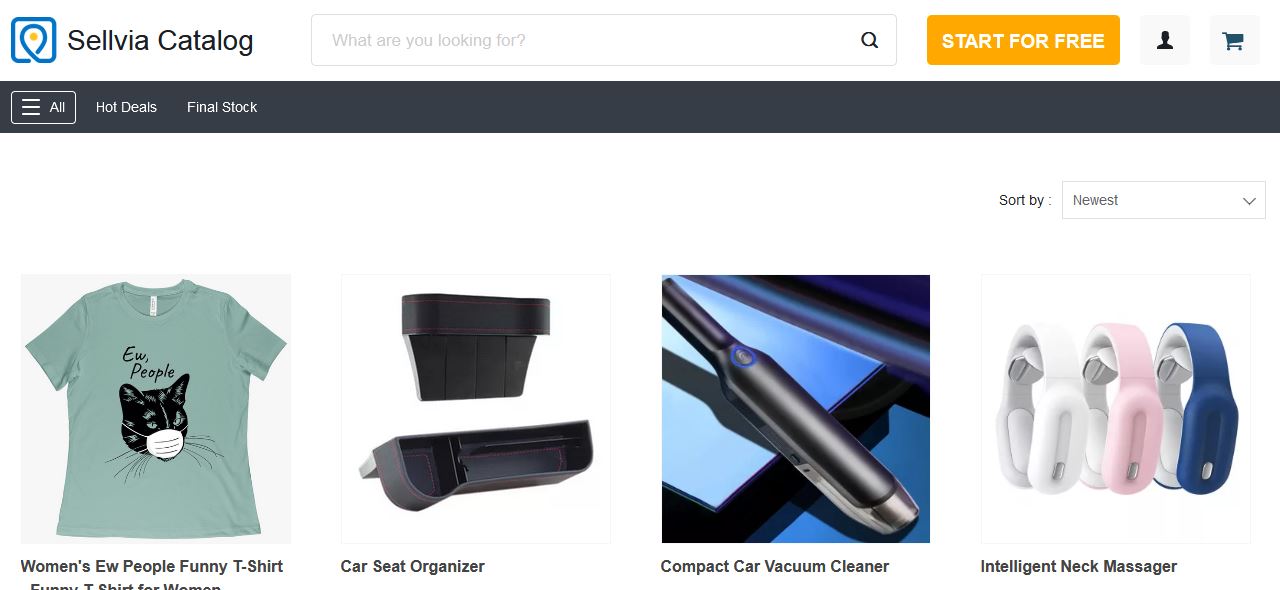Image resolution: width=1280 pixels, height=590 pixels.
Task: Go to Final Stock
Action: [222, 107]
